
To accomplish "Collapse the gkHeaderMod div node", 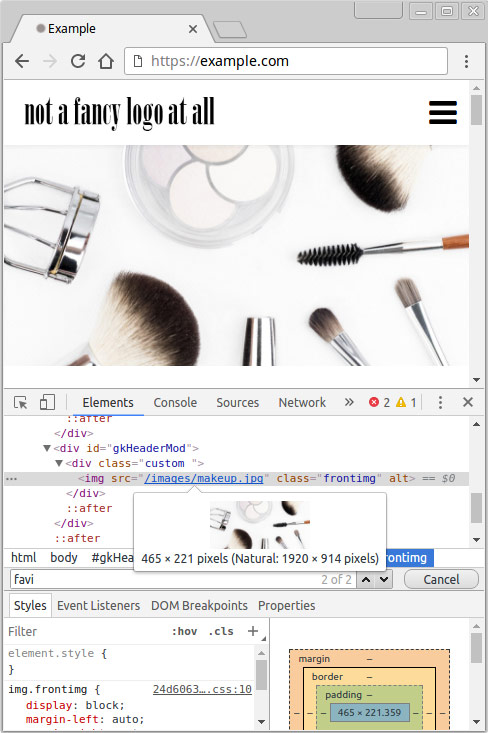I will [x=47, y=448].
